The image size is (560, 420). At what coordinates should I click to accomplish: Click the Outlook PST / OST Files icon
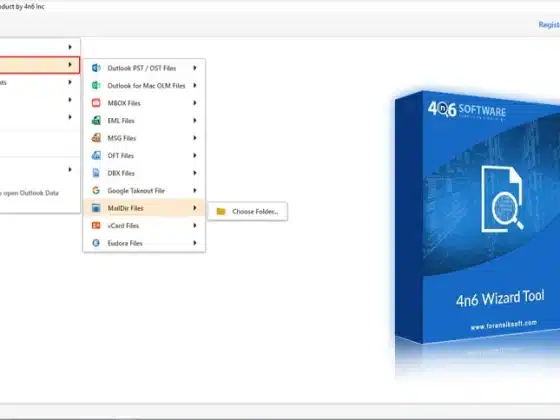click(x=96, y=68)
